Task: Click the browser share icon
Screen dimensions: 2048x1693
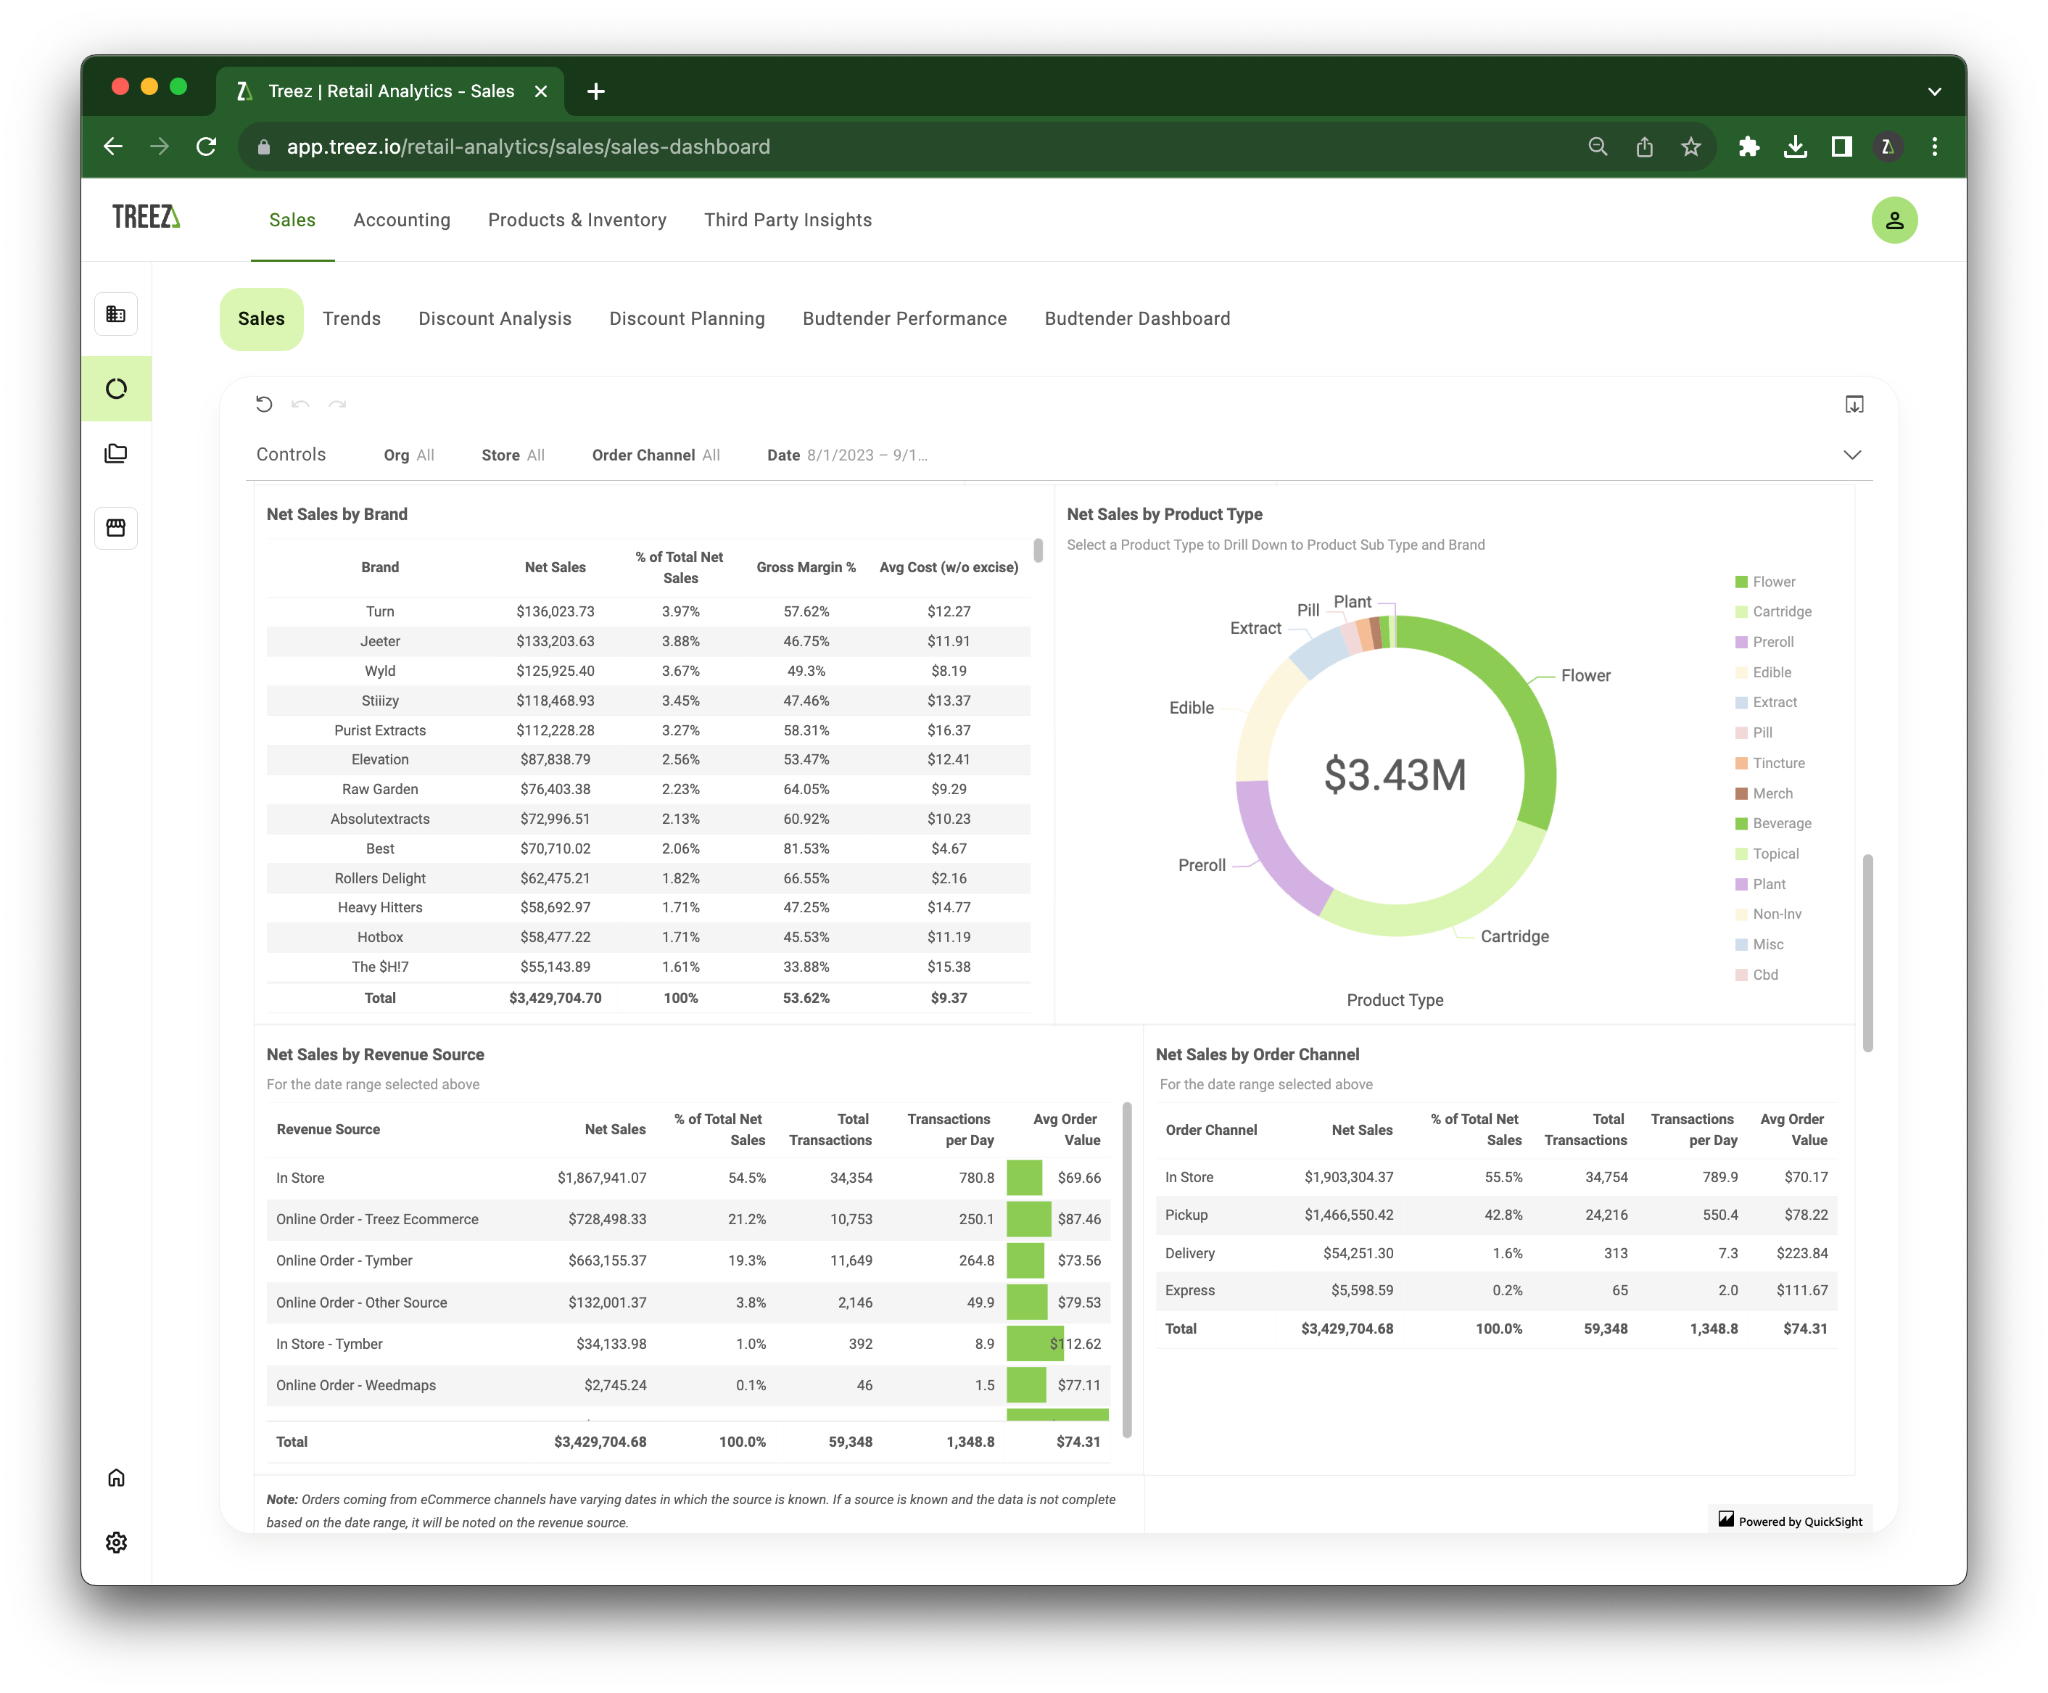Action: point(1644,147)
